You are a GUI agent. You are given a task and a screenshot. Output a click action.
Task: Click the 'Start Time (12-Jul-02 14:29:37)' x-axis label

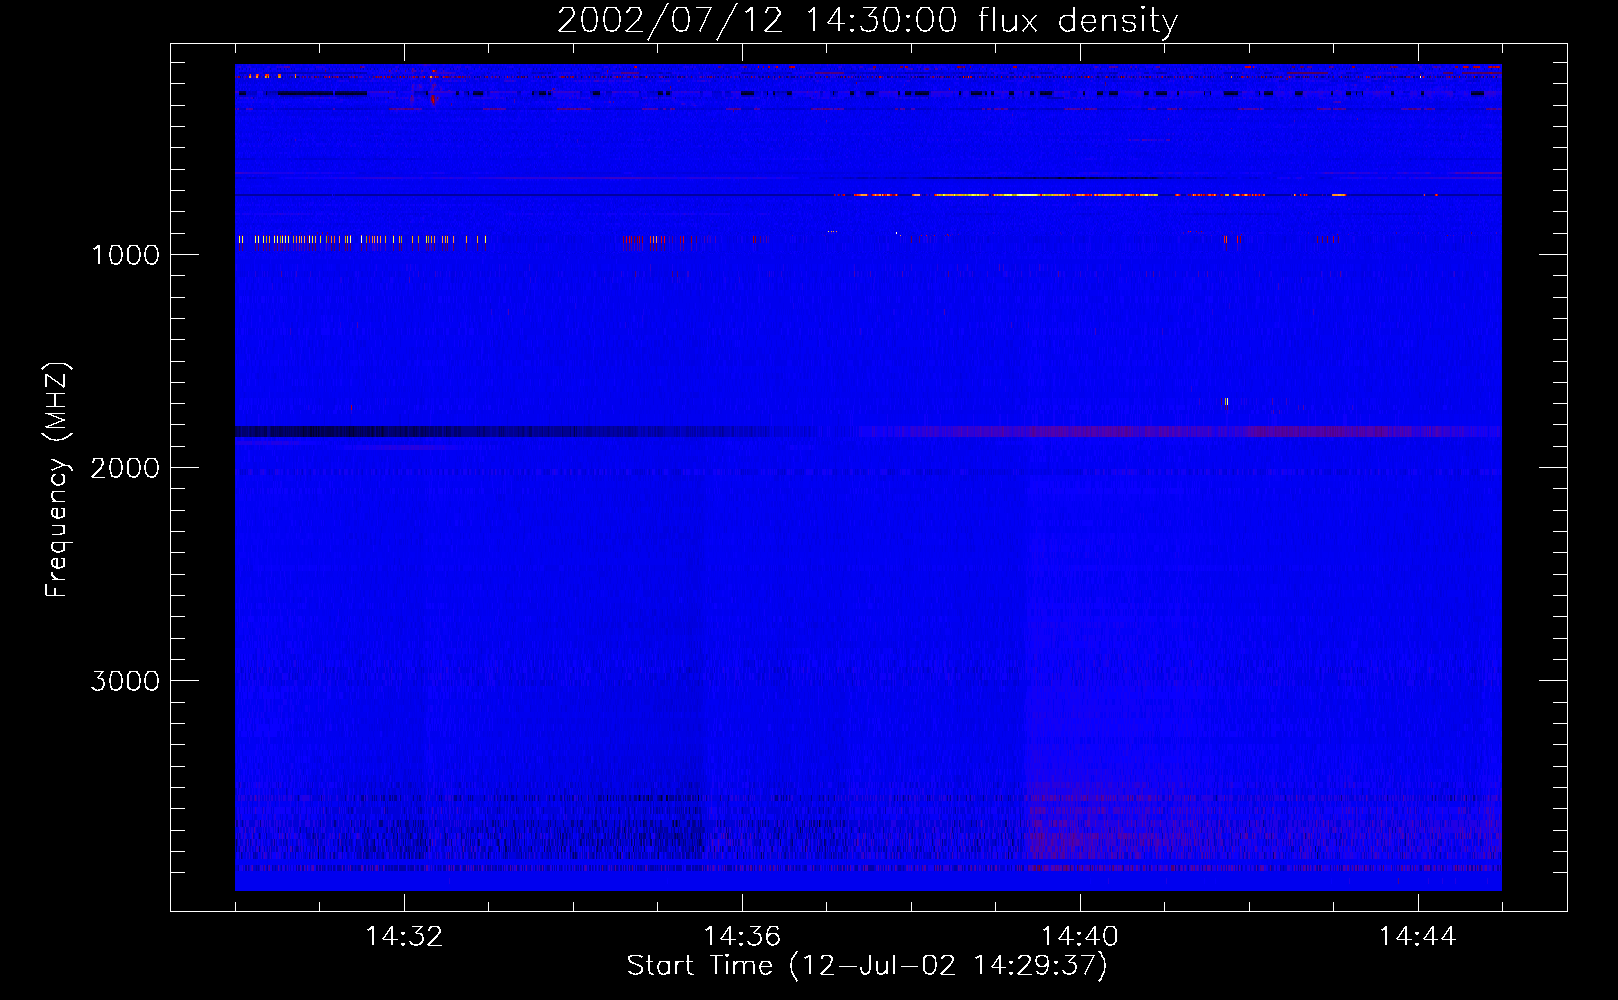tap(867, 966)
